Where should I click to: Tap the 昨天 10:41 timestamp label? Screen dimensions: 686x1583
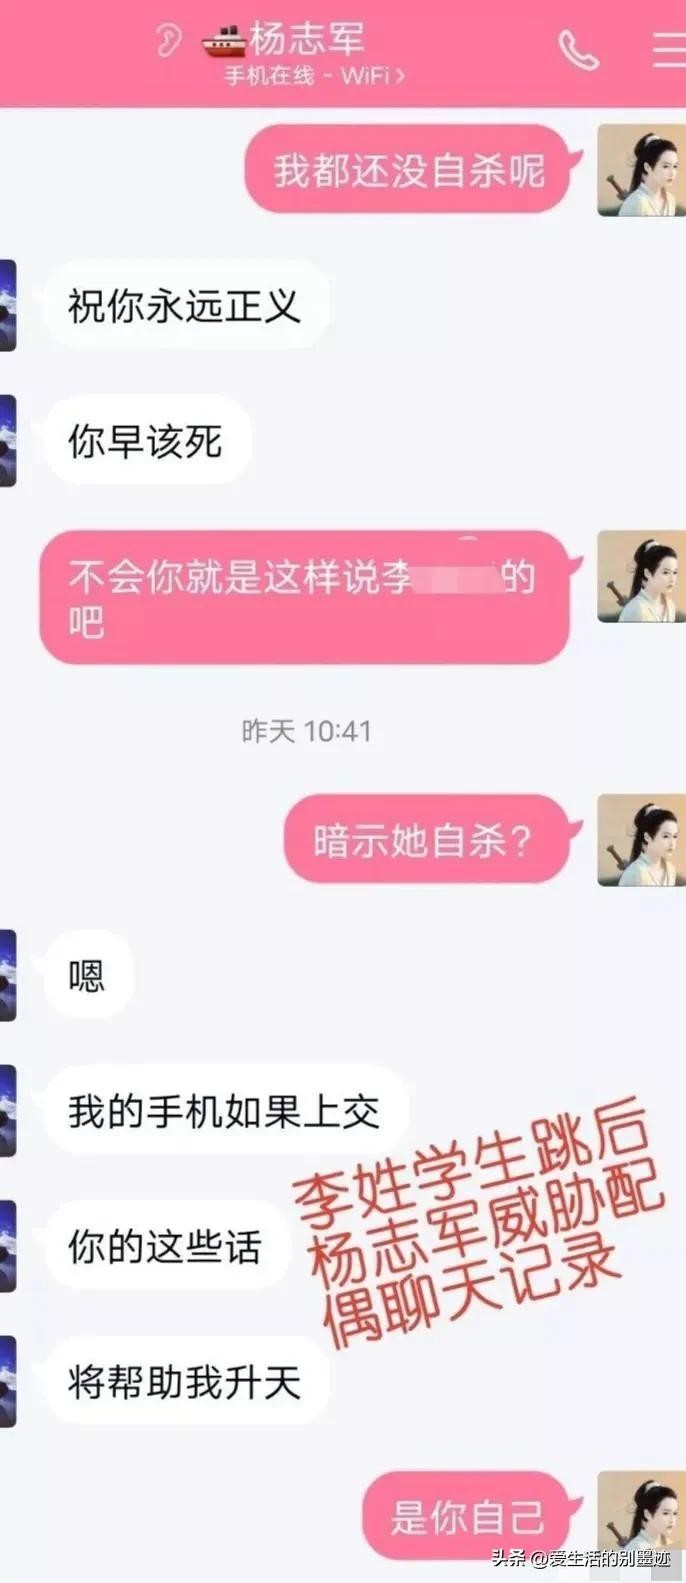pyautogui.click(x=307, y=731)
